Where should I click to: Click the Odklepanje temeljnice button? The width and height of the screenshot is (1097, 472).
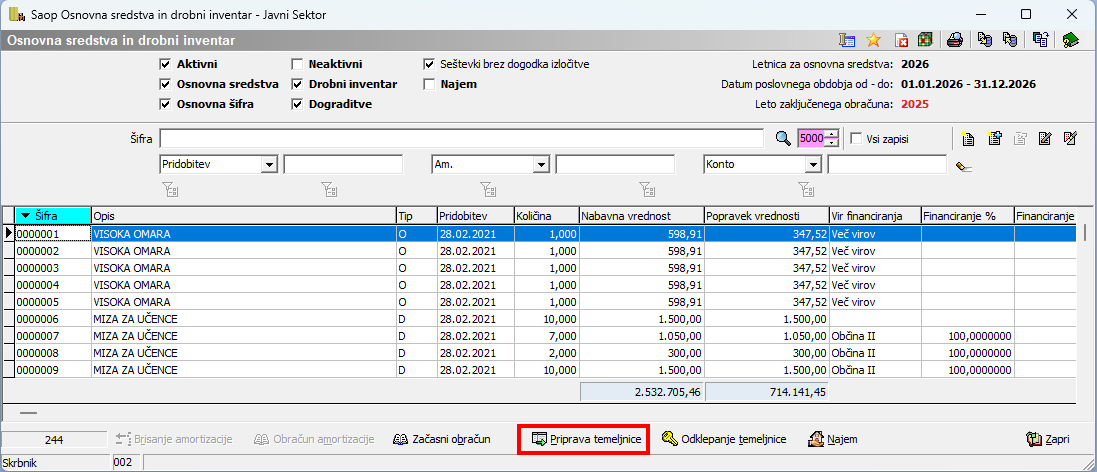[x=724, y=439]
